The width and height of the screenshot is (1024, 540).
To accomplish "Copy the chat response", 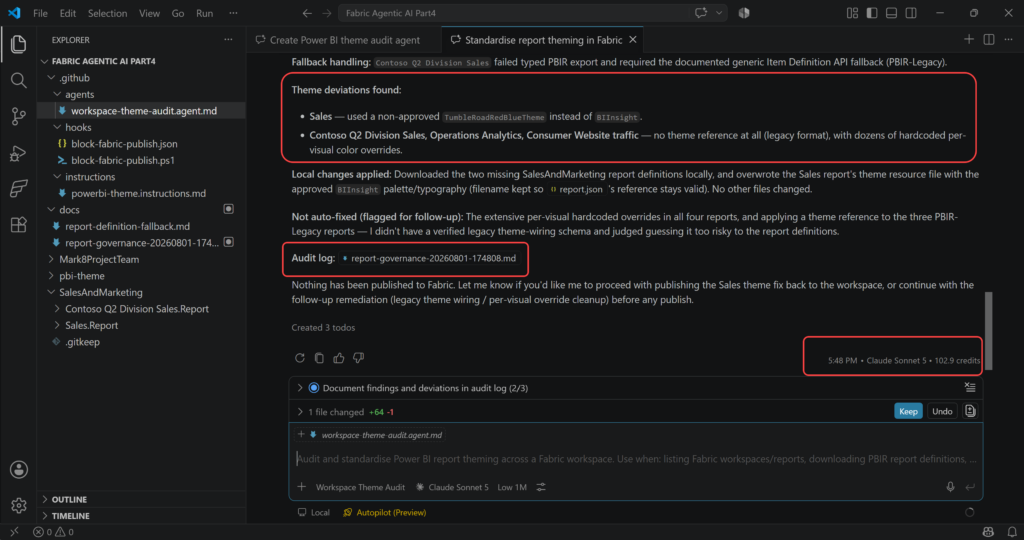I will pos(319,358).
